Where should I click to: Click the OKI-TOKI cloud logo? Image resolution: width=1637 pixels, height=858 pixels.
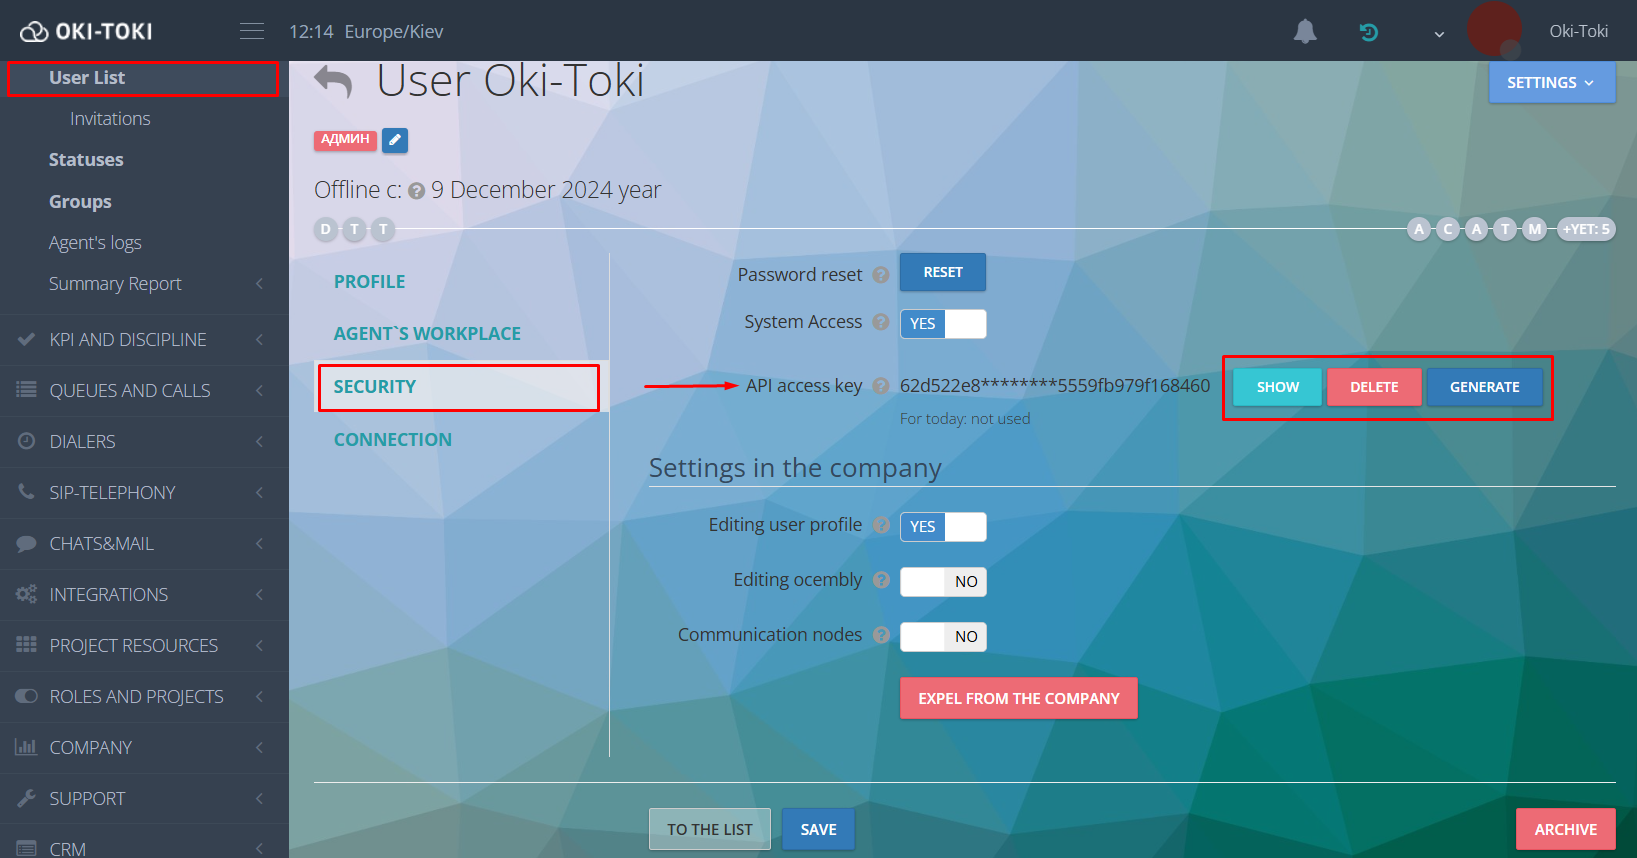click(86, 31)
